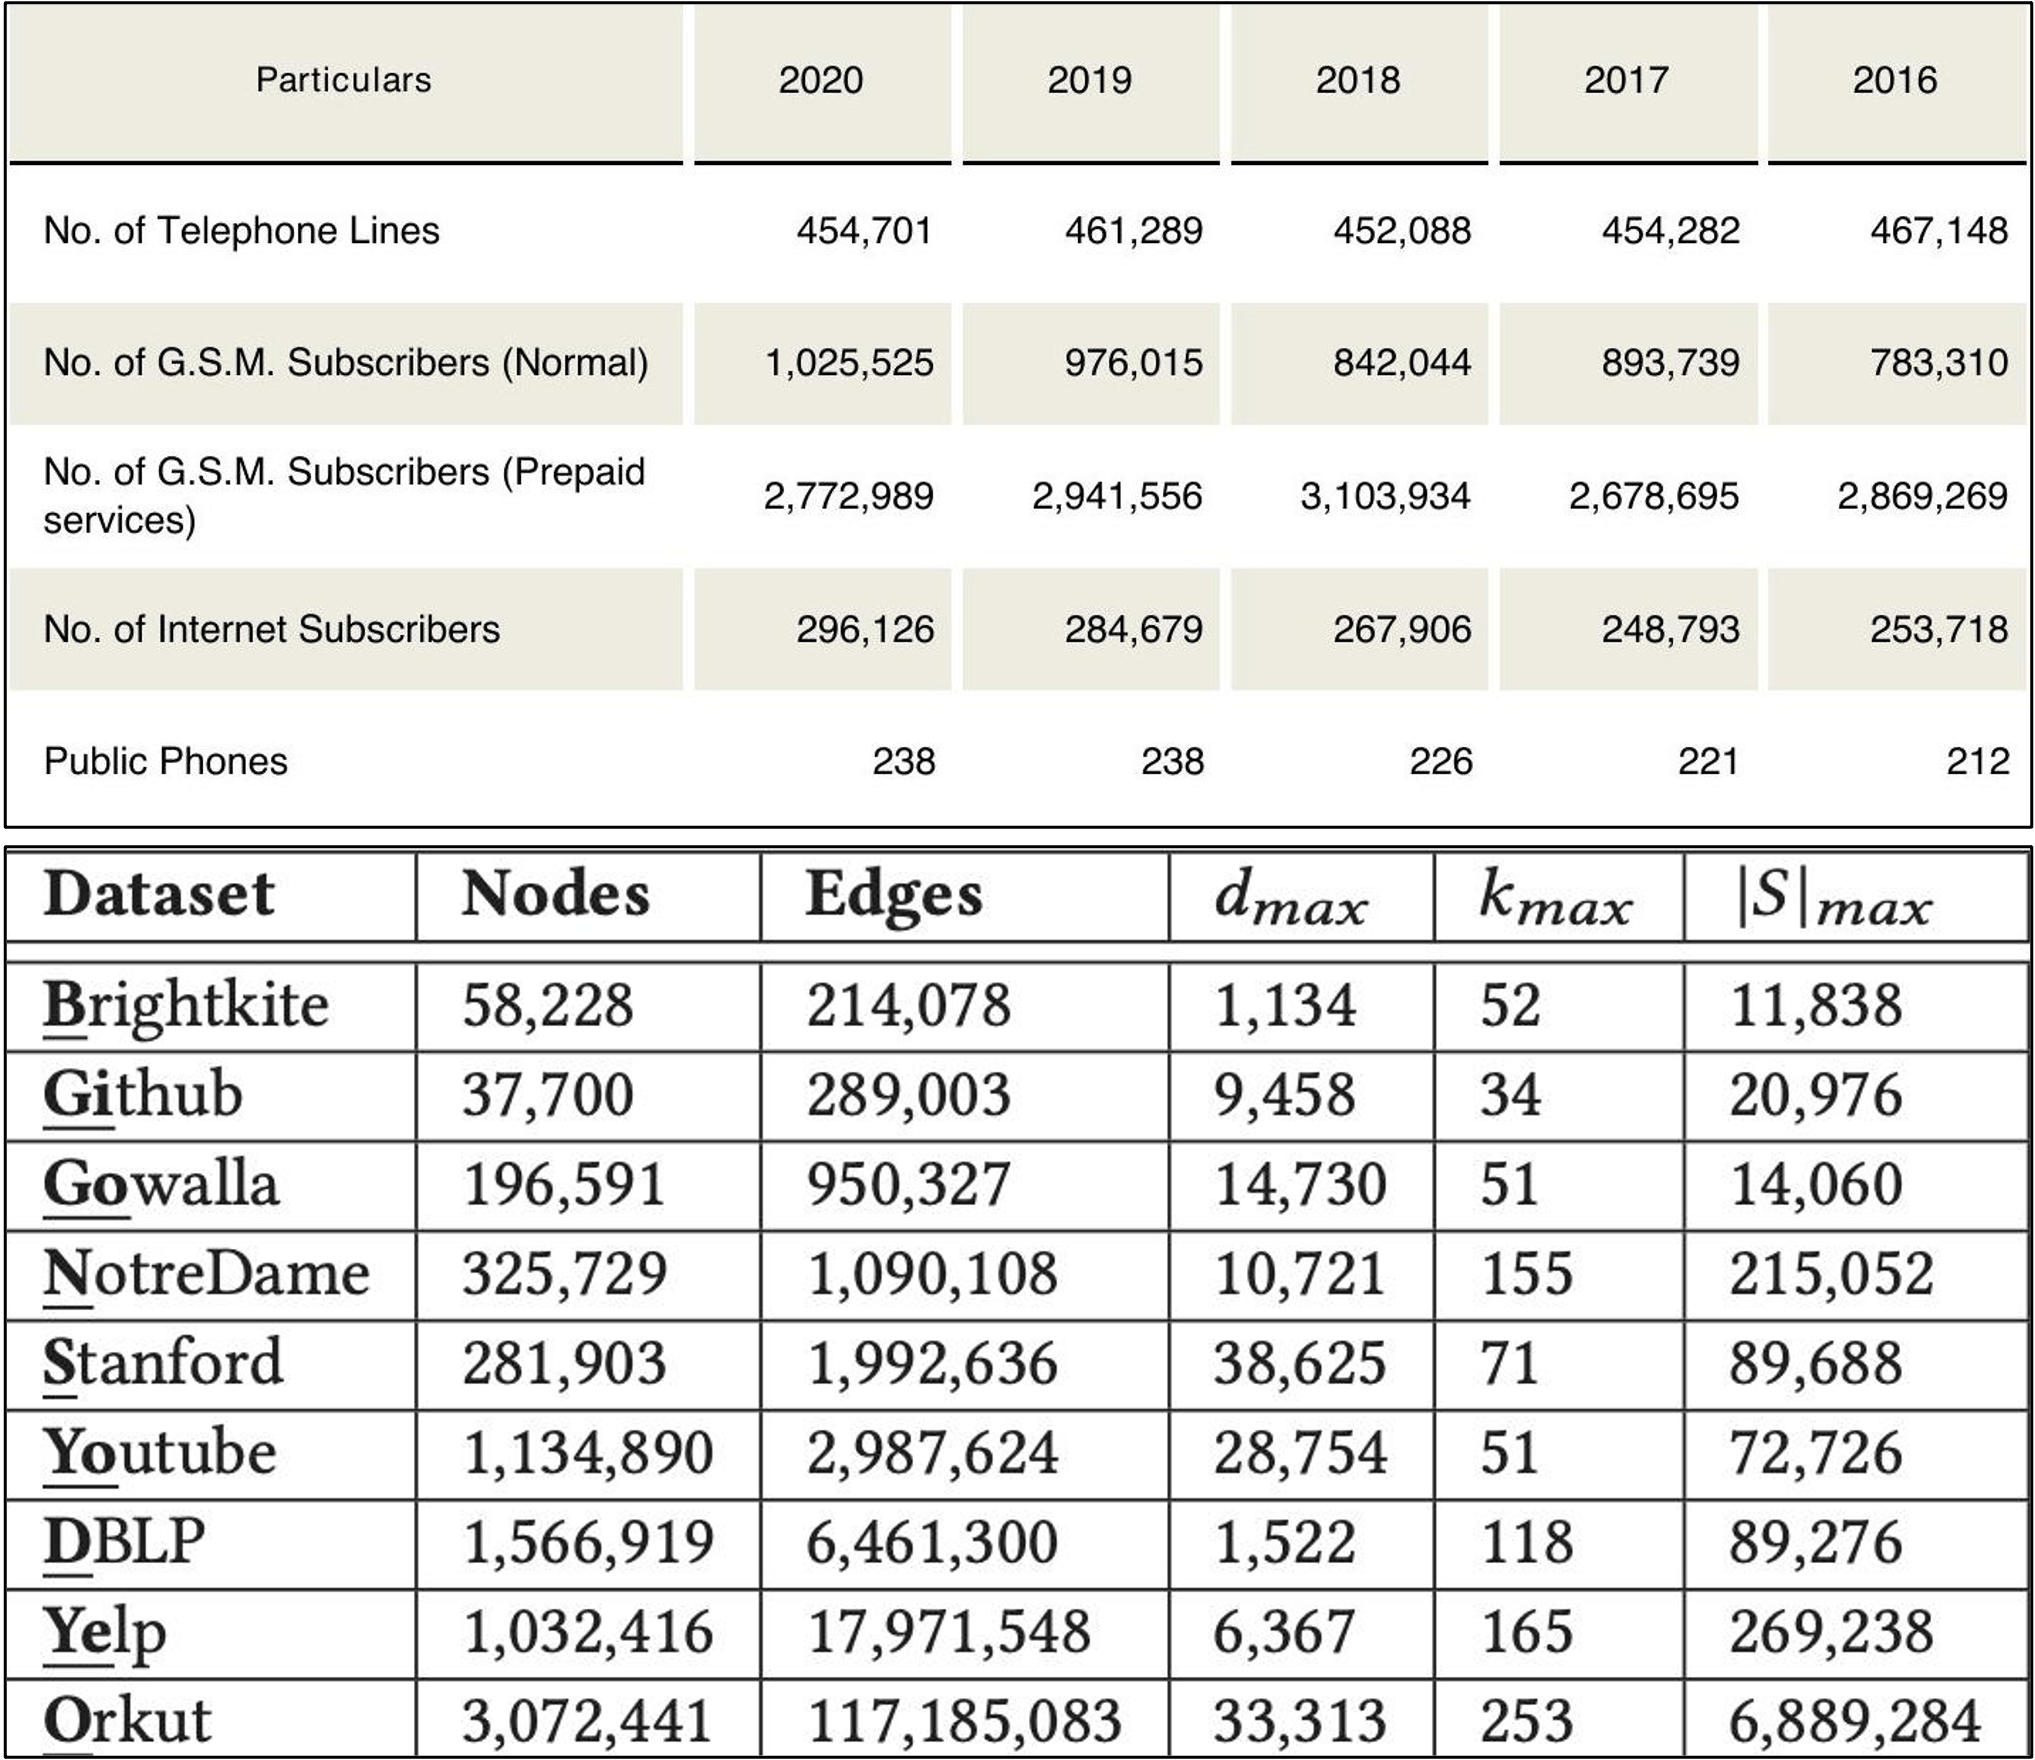This screenshot has width=2035, height=1760.
Task: Click the Yelp kmax value 165
Action: pyautogui.click(x=1526, y=1632)
